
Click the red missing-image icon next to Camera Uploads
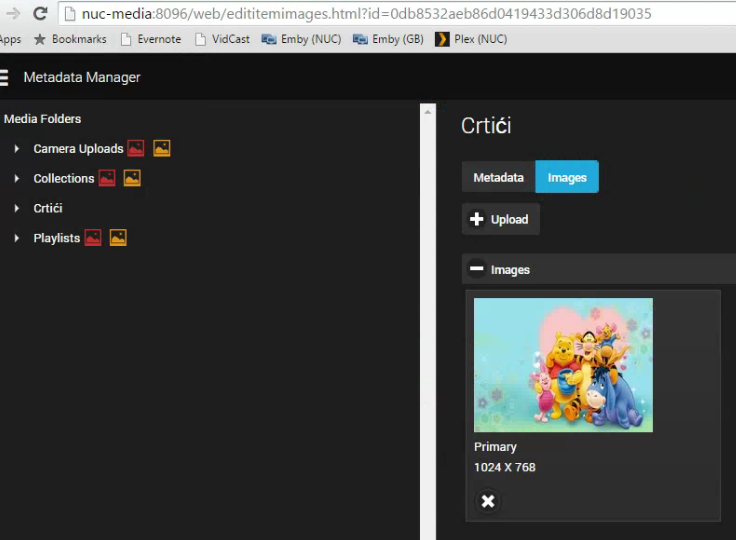click(136, 148)
